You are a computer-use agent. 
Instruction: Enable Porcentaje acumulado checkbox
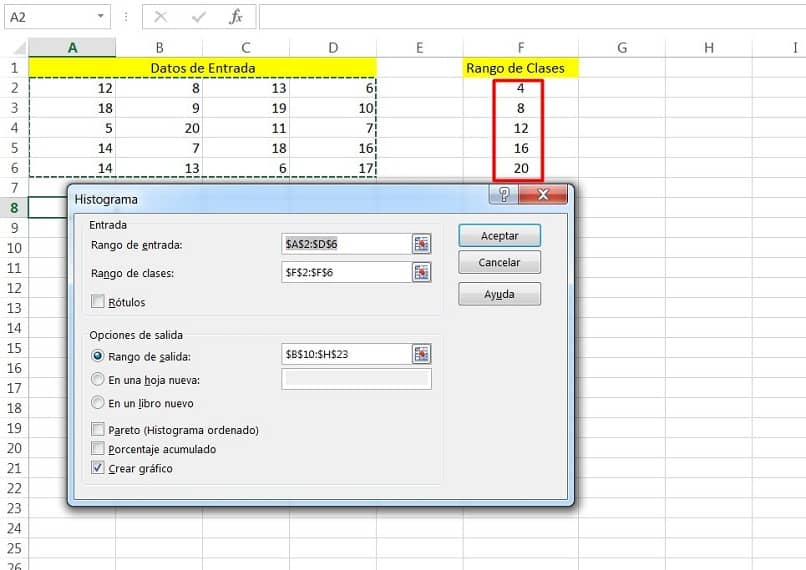click(98, 448)
